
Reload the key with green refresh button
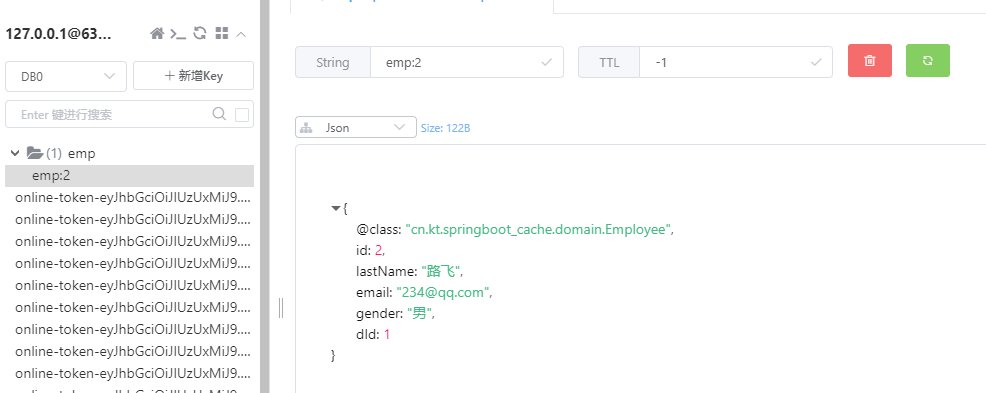click(x=928, y=60)
